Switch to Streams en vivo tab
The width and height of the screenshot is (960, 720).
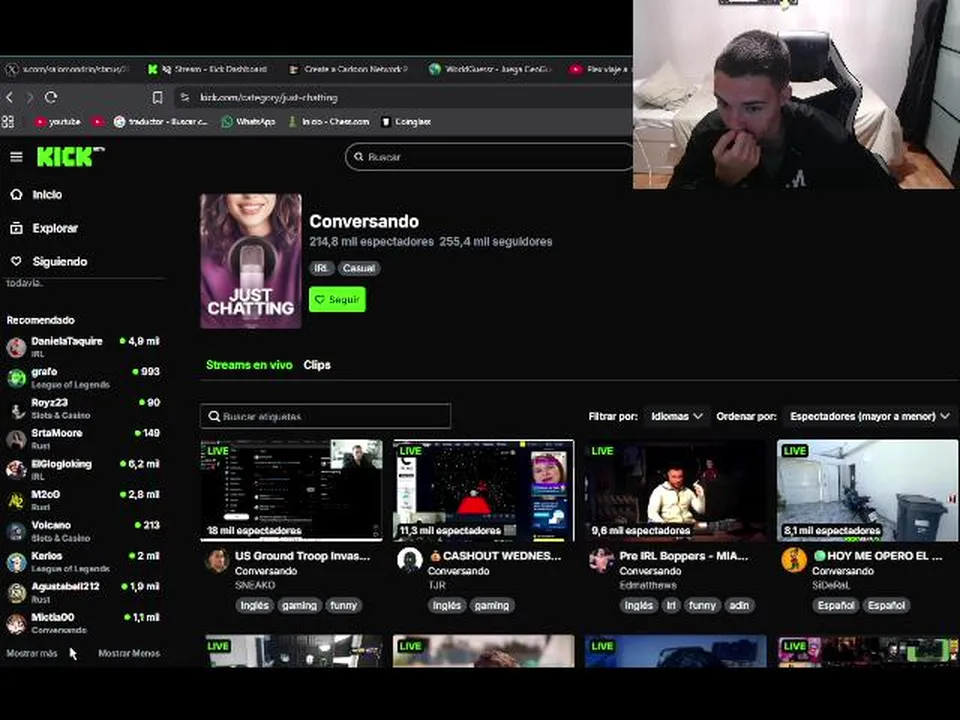tap(249, 365)
